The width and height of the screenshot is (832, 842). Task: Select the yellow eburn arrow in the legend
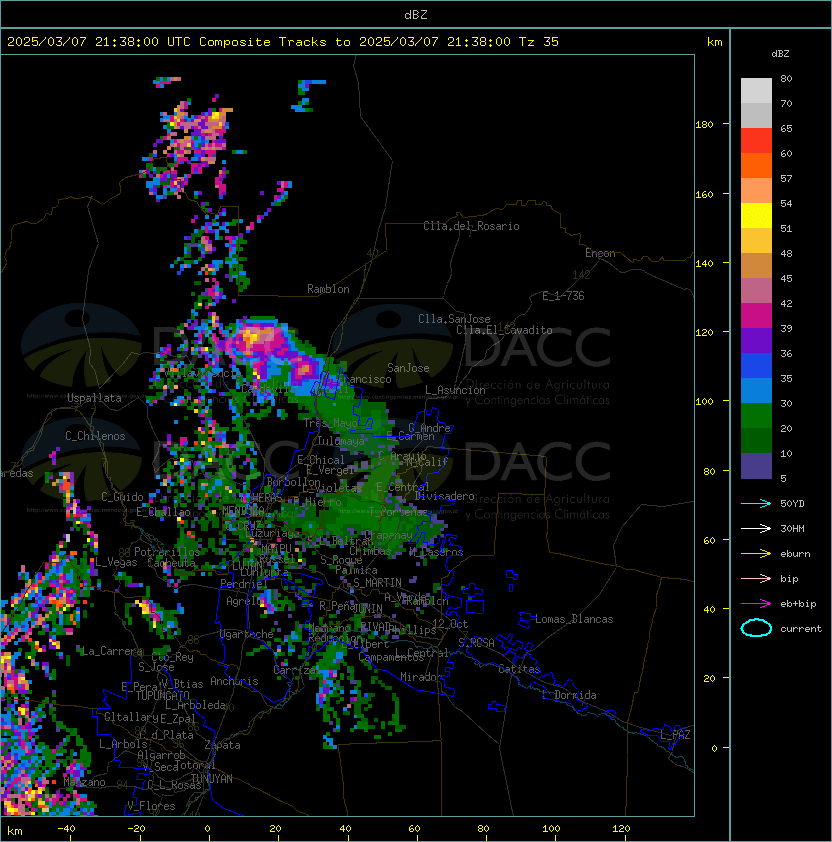click(756, 554)
